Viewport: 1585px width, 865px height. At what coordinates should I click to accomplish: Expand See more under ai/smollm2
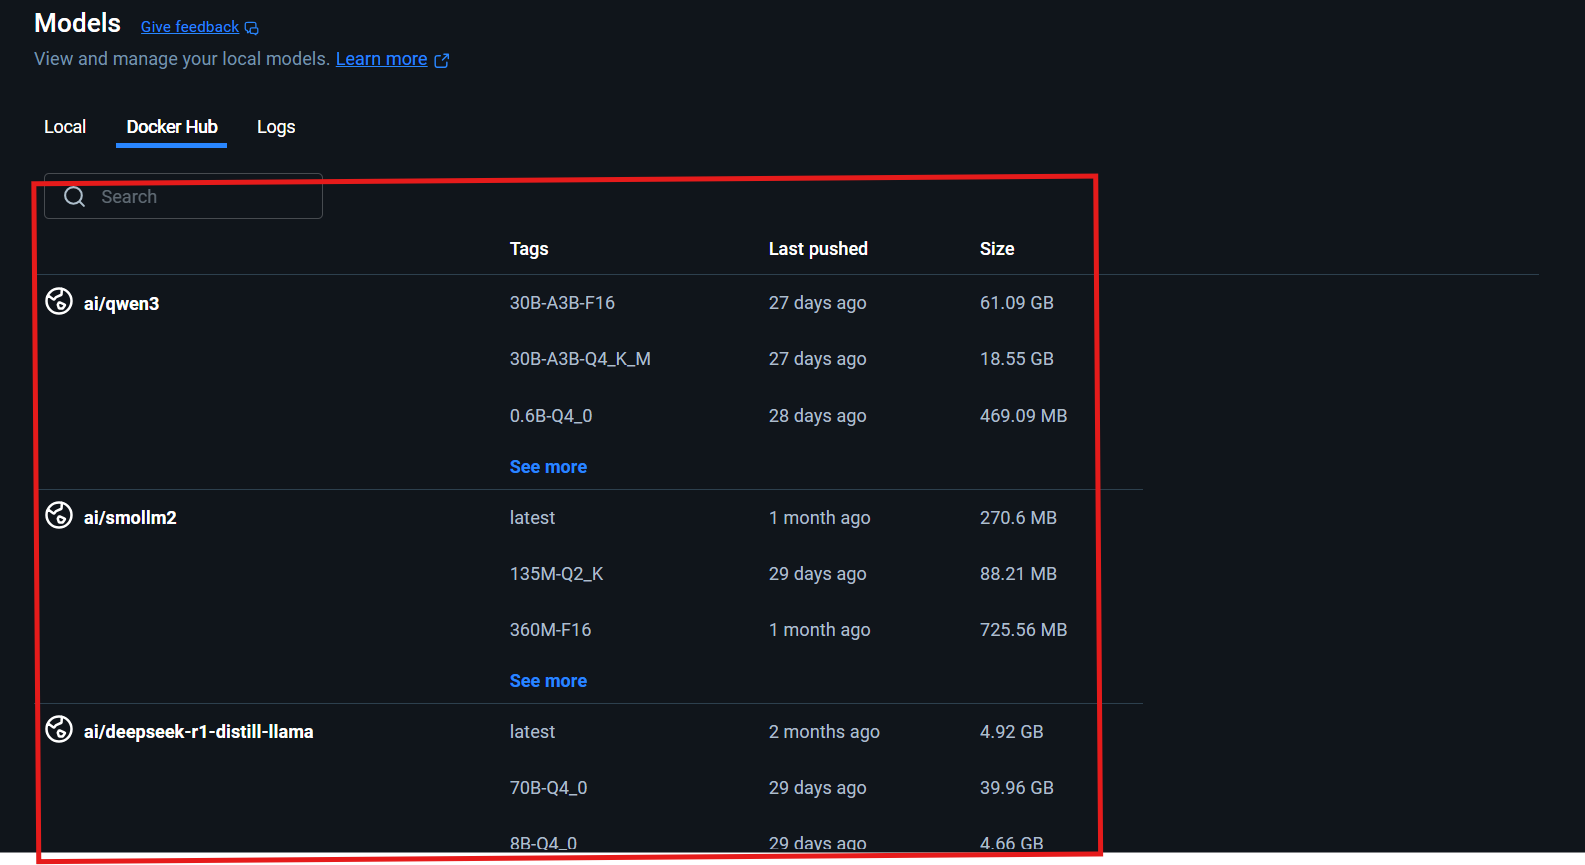548,681
